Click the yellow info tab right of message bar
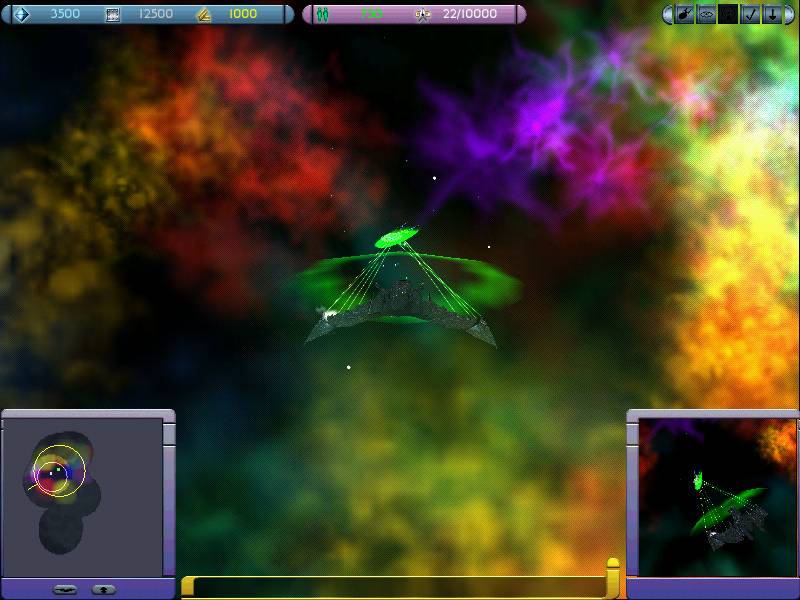800x600 pixels. coord(613,578)
